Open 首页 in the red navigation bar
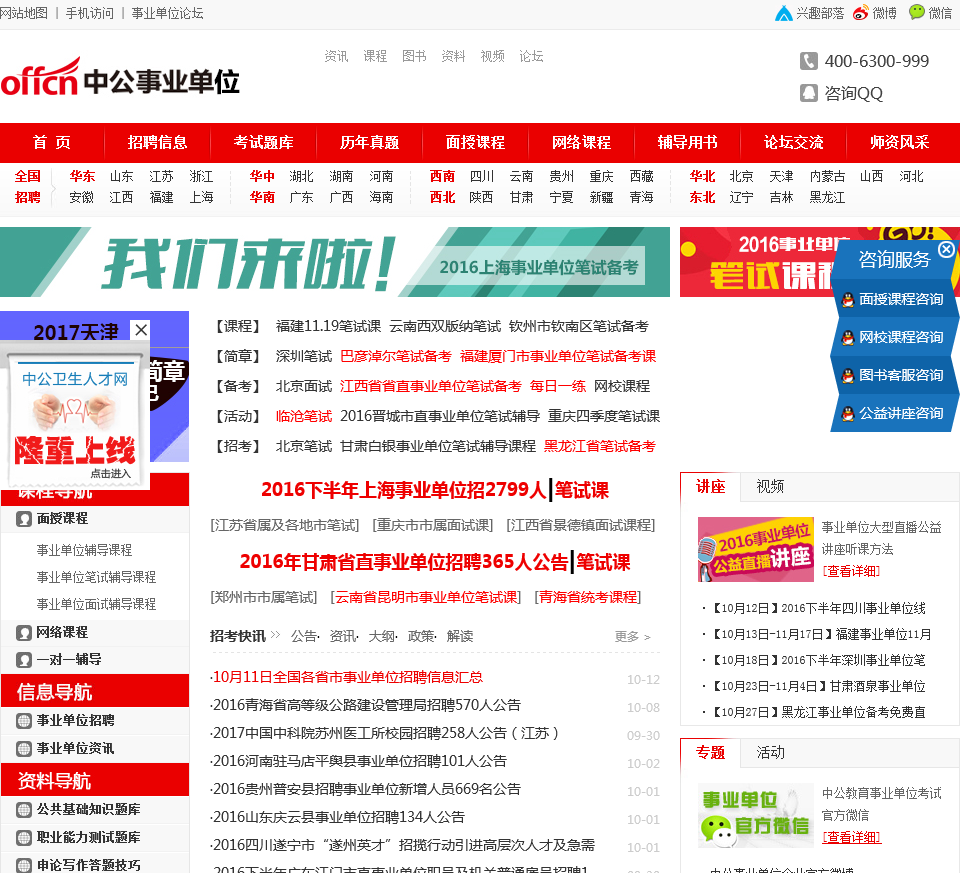This screenshot has height=873, width=960. [x=52, y=143]
